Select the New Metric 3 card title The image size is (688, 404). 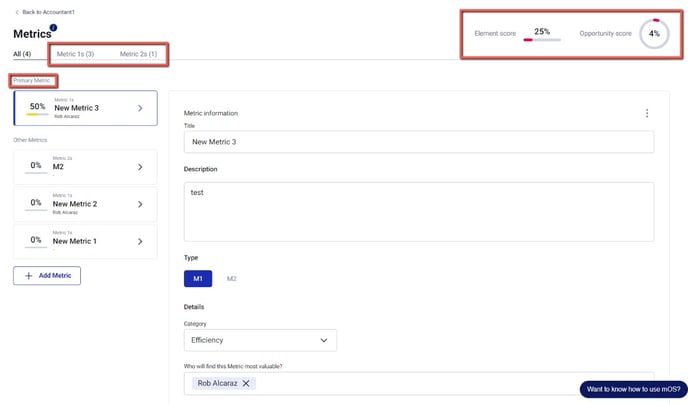(x=76, y=108)
